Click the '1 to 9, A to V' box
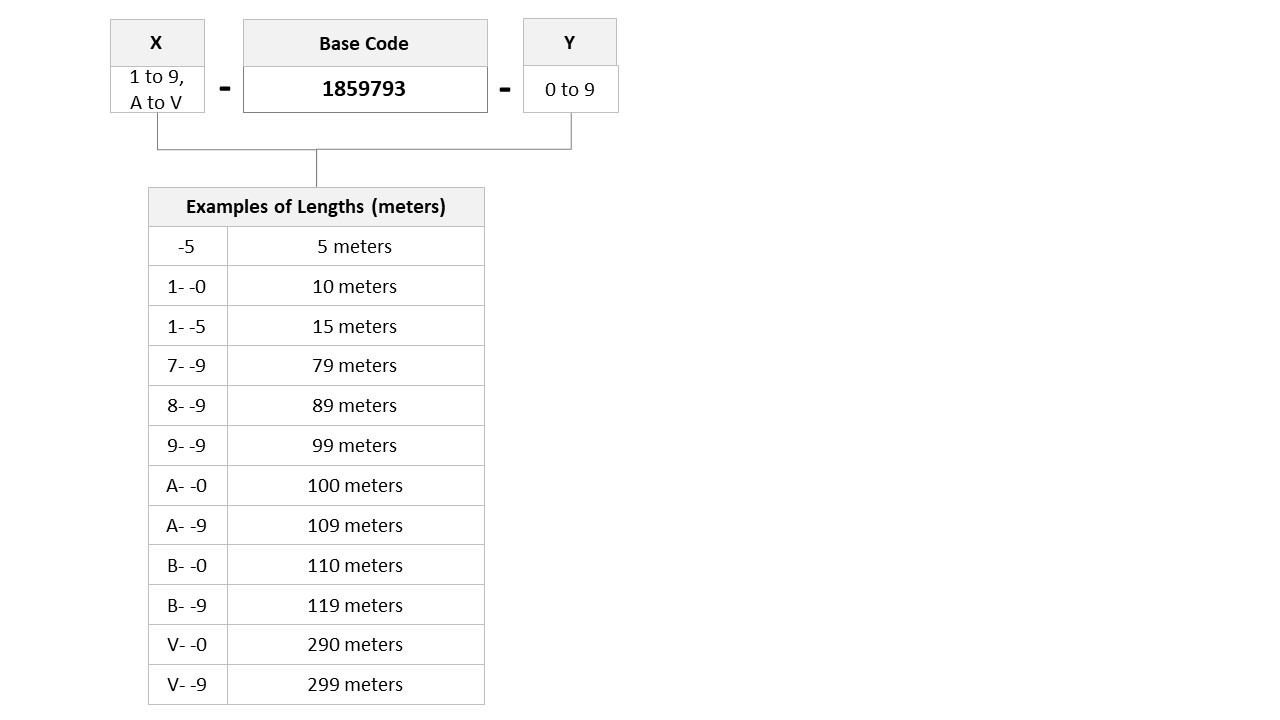 tap(157, 89)
